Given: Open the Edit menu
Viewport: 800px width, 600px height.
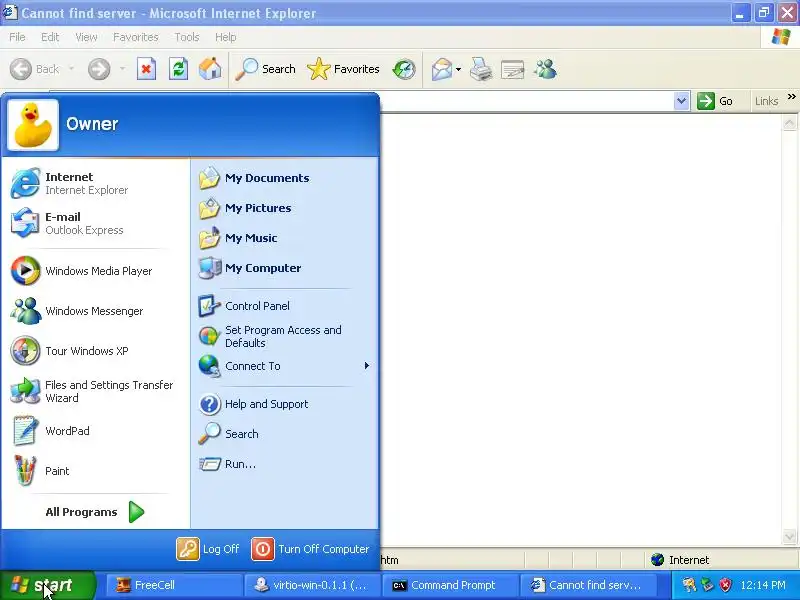Looking at the screenshot, I should click(50, 37).
